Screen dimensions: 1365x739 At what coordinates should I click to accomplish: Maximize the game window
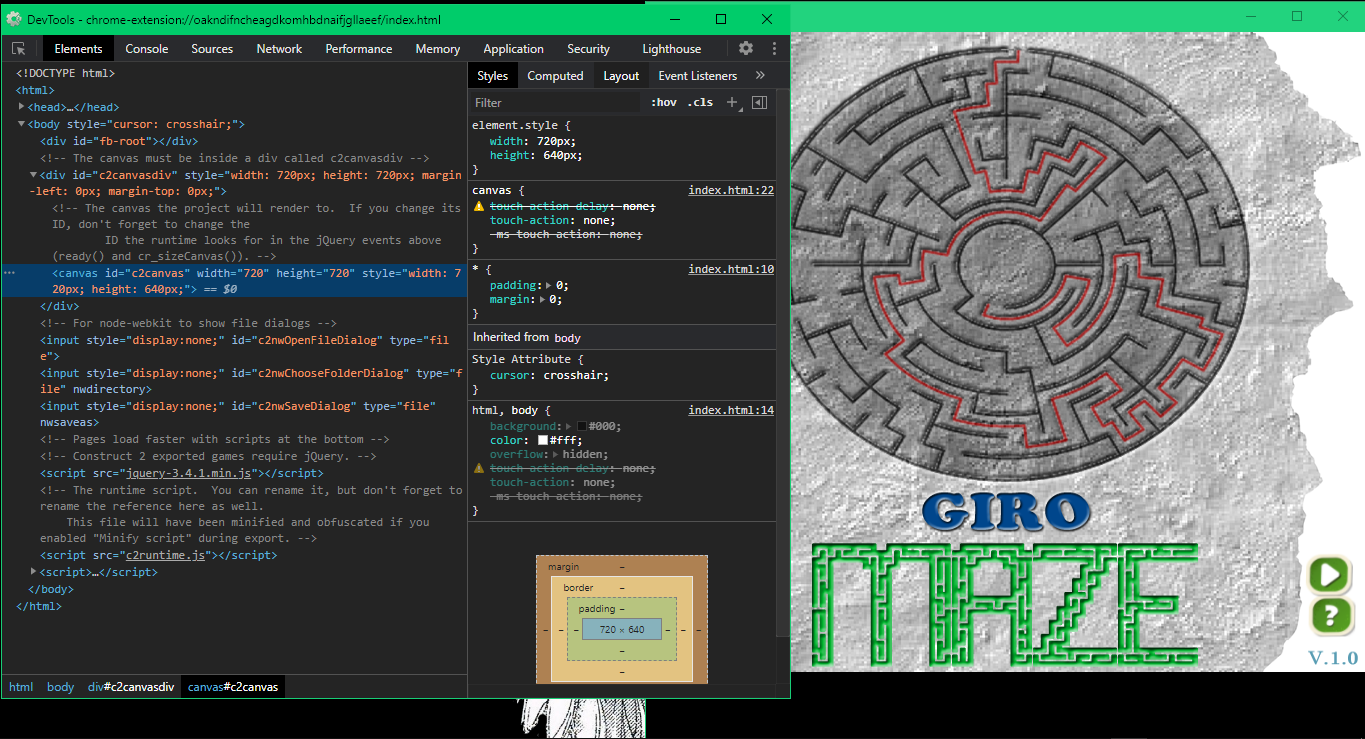coord(1297,16)
